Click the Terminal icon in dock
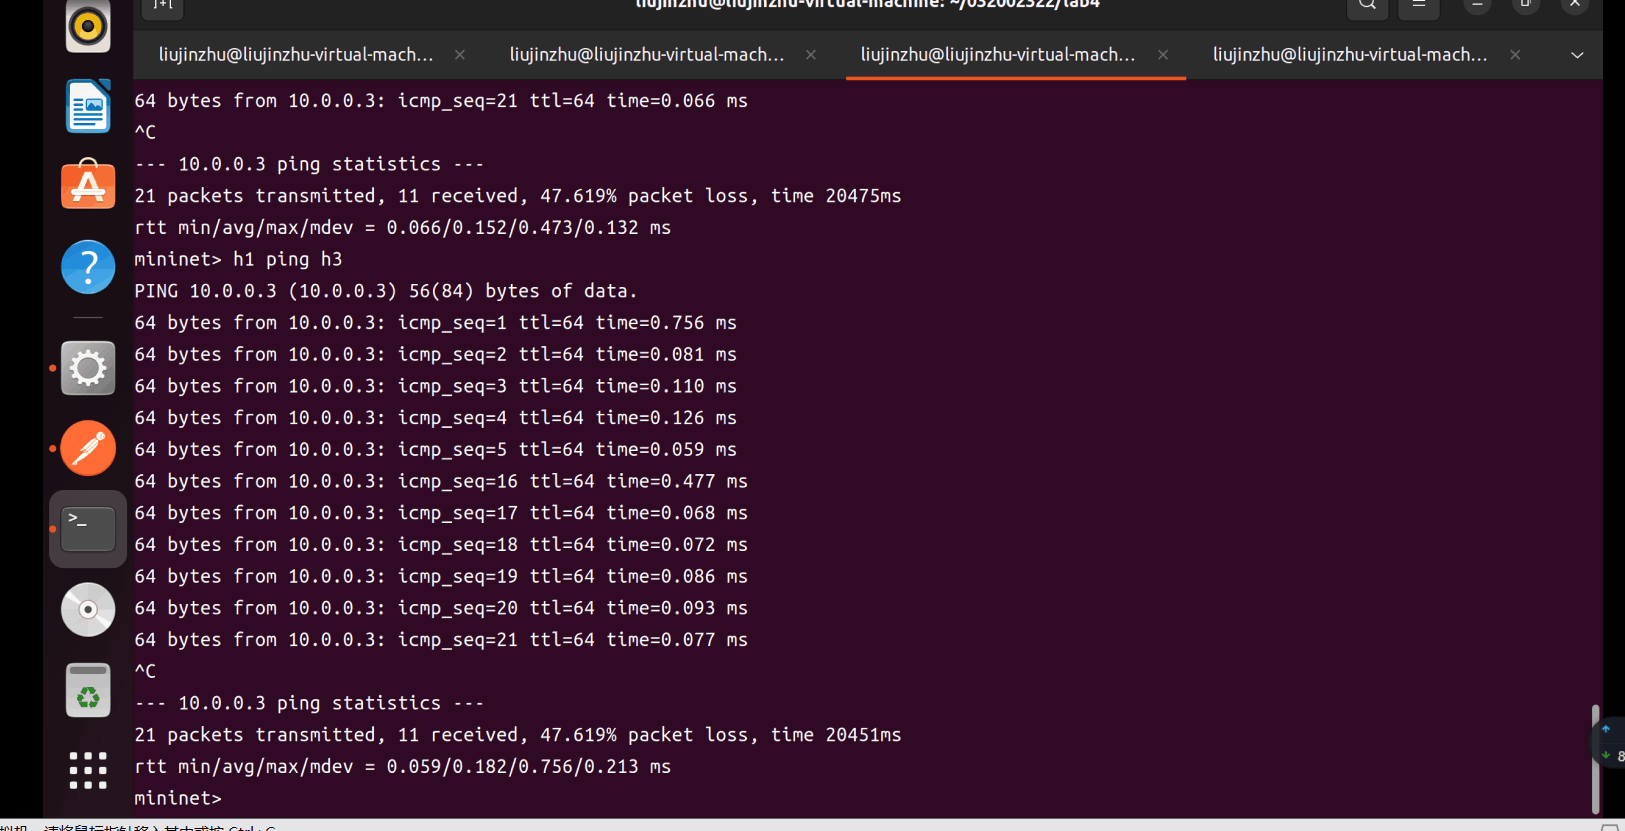 [x=88, y=529]
